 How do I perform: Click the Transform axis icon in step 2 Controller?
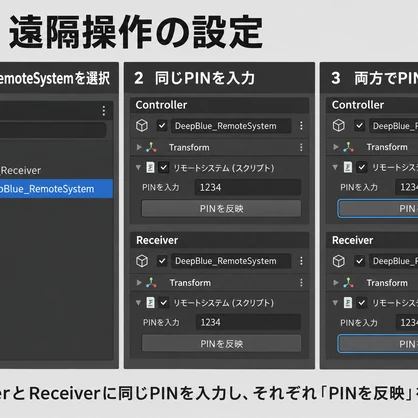(151, 147)
